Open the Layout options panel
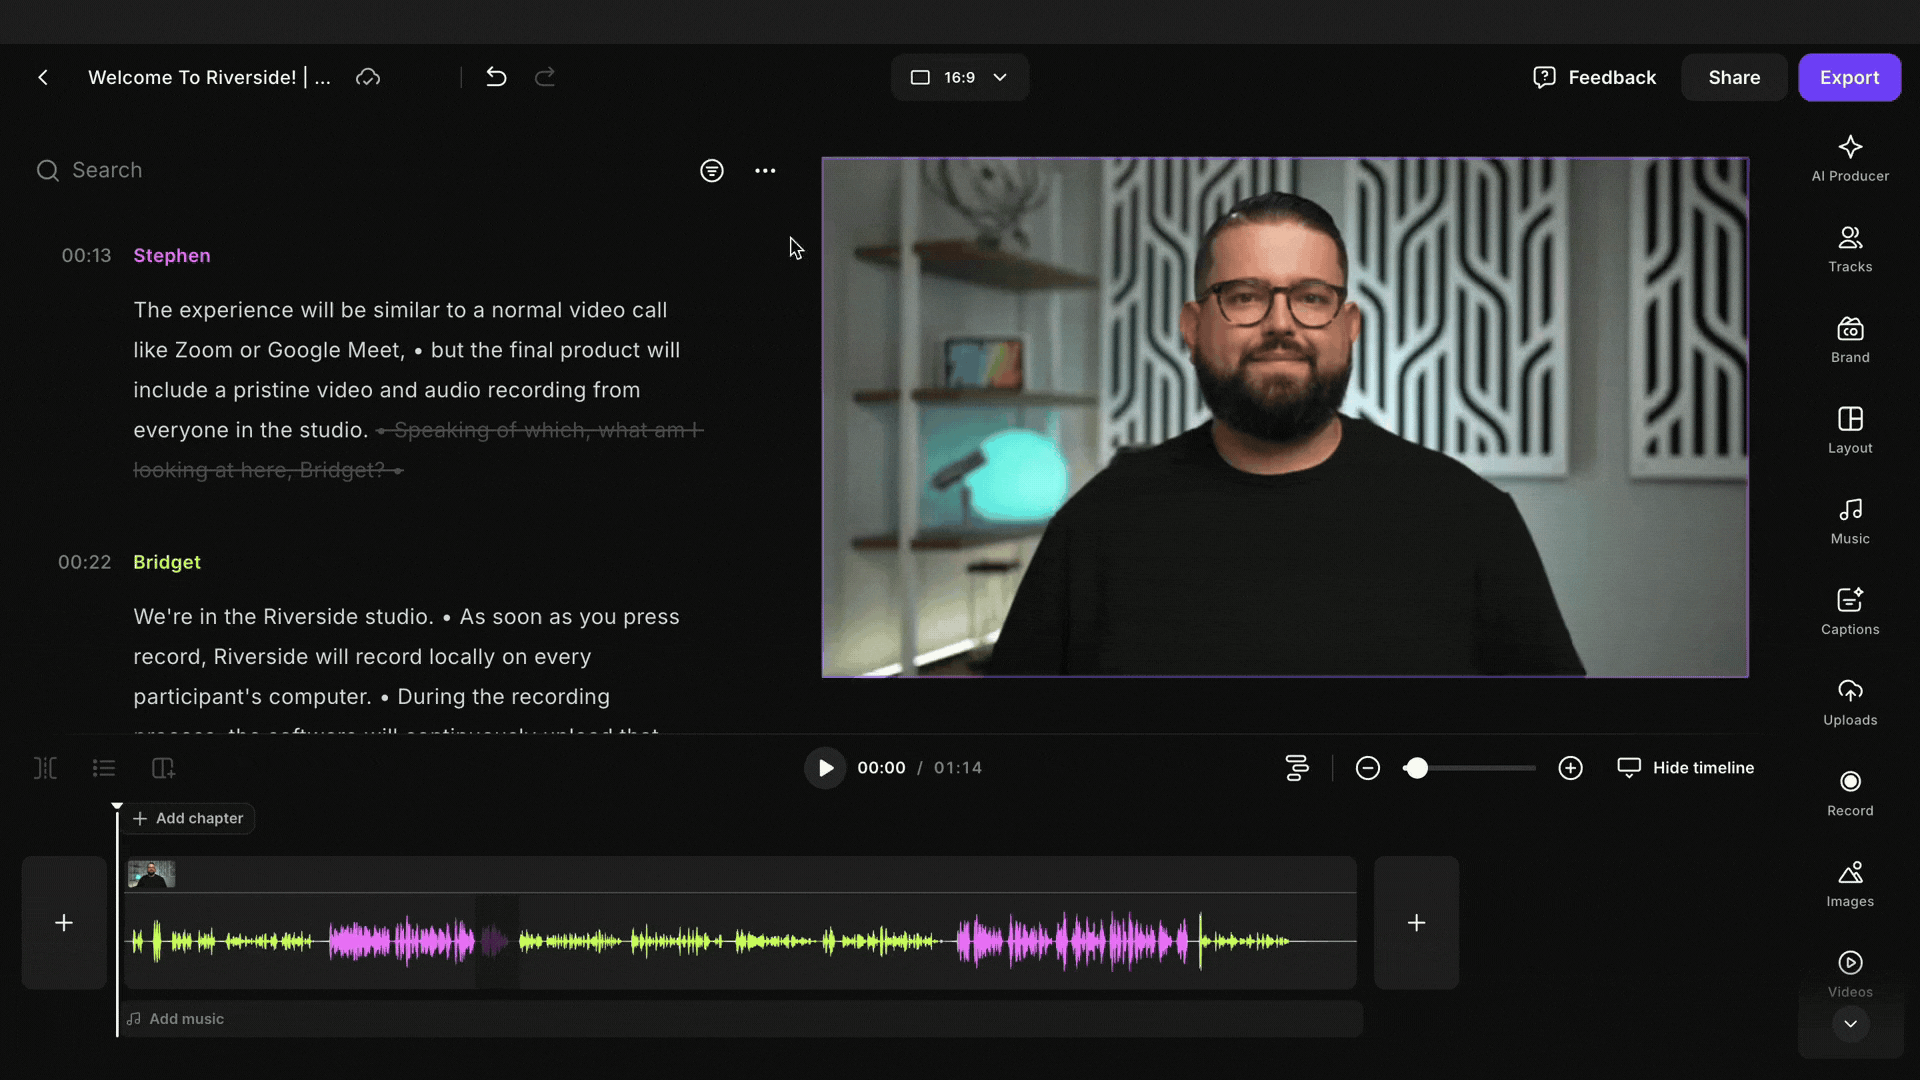Image resolution: width=1920 pixels, height=1080 pixels. [x=1850, y=430]
